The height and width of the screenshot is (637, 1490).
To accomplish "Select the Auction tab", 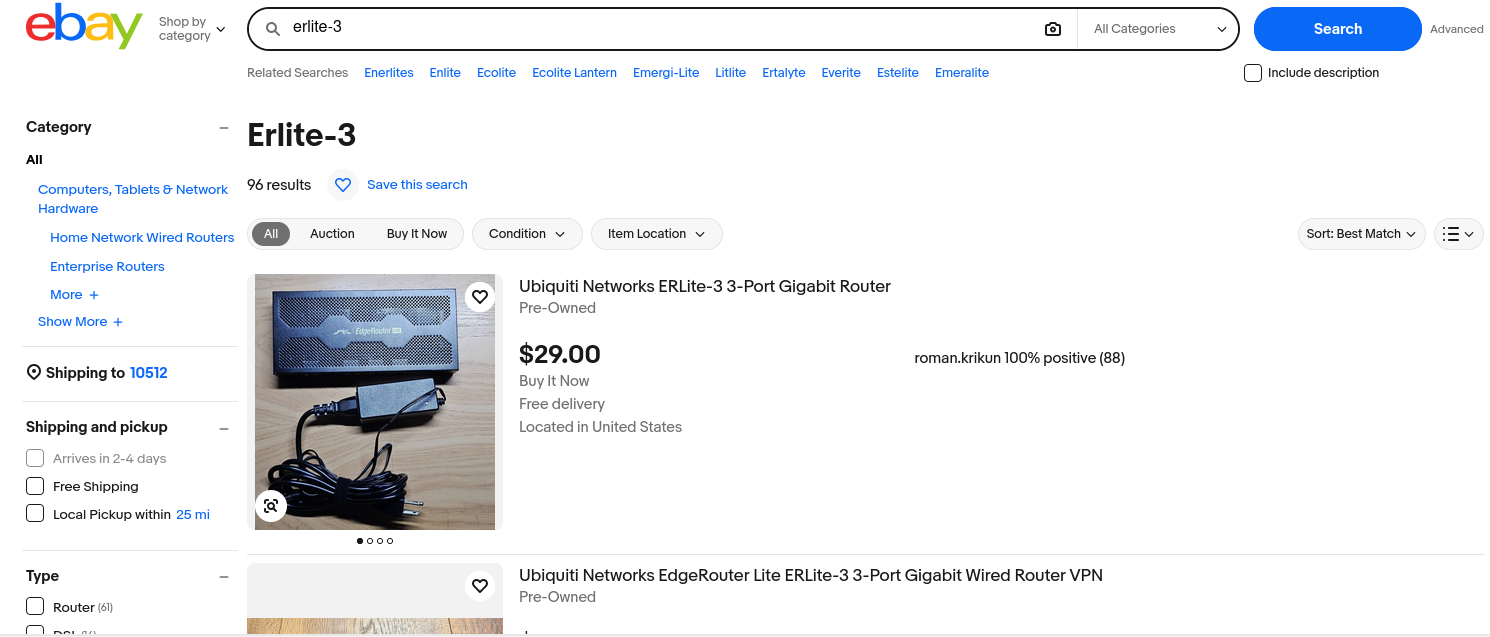I will click(x=332, y=234).
